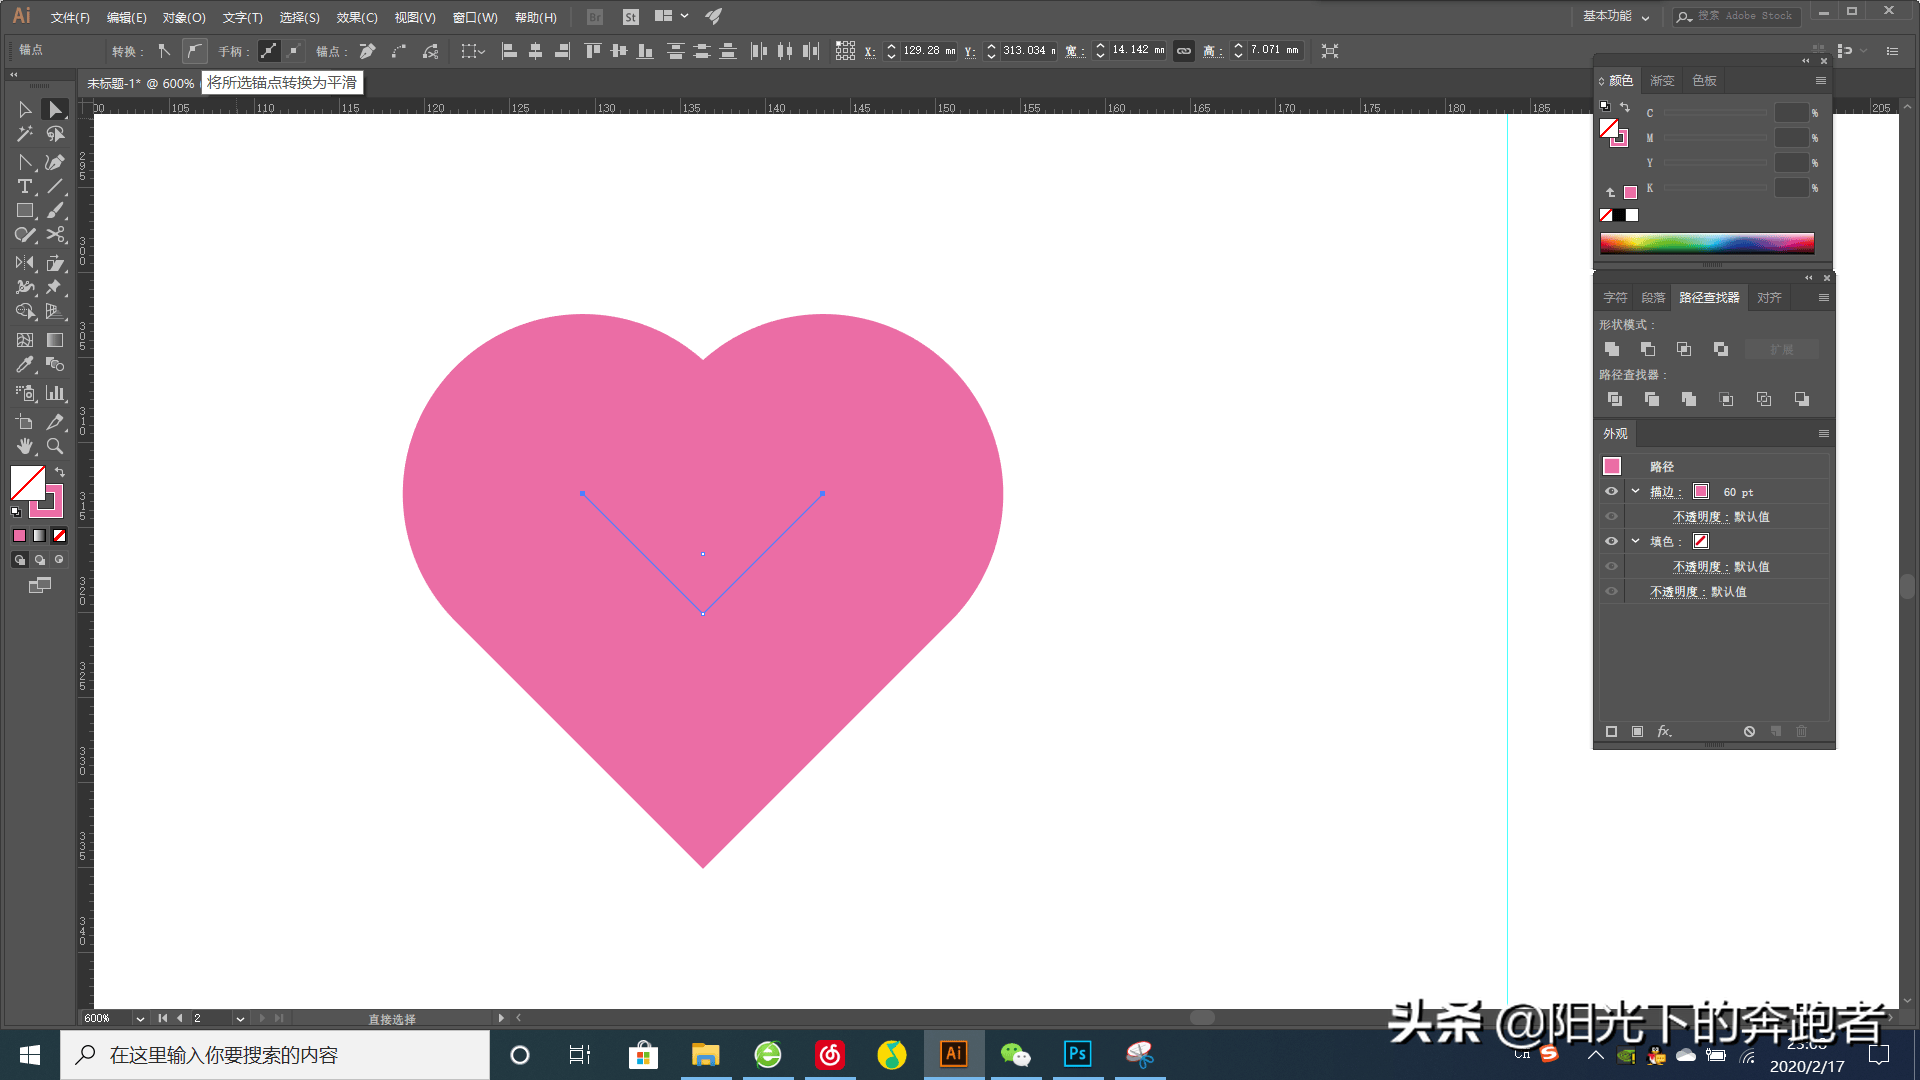Hide the 填色 fill attribute eye

coord(1611,541)
